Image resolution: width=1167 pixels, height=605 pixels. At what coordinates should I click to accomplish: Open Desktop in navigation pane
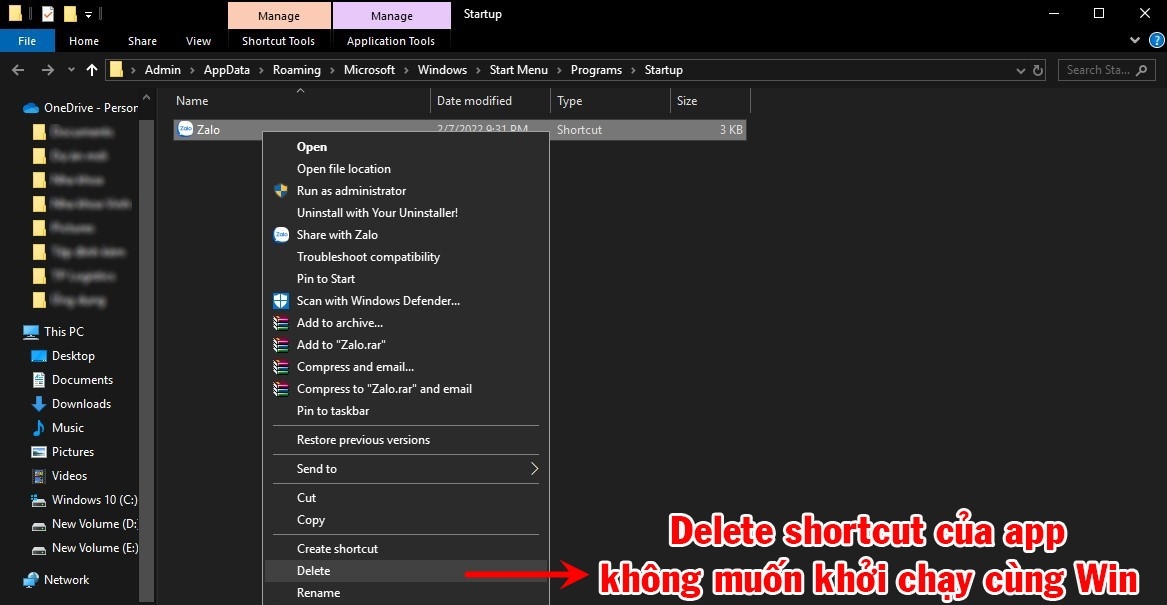tap(63, 356)
